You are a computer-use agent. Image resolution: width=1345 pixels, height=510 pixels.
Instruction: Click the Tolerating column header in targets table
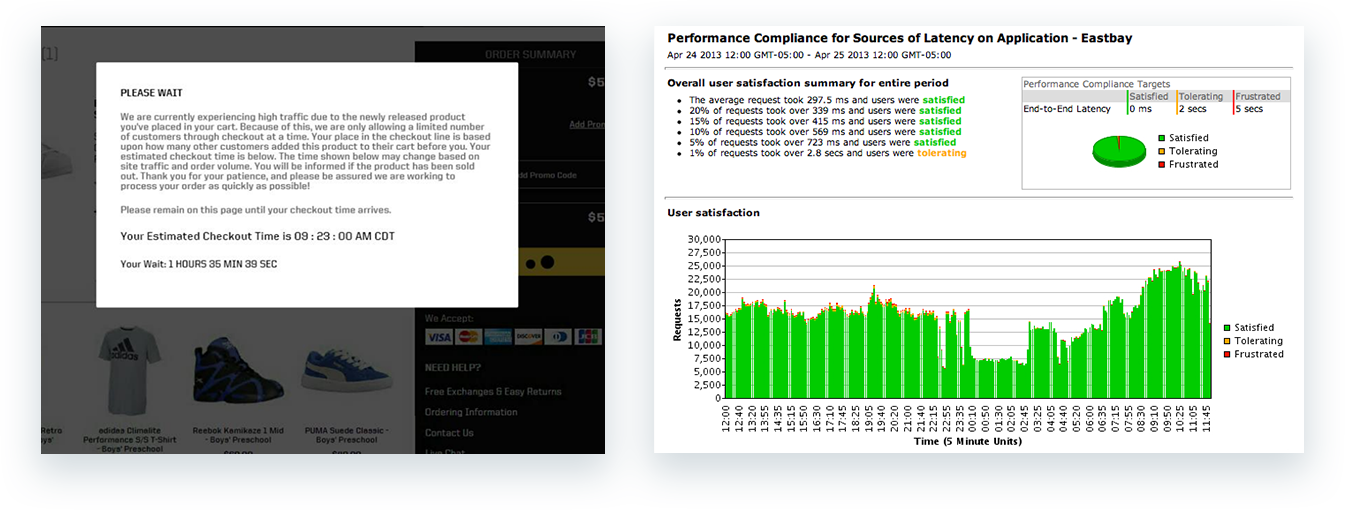[x=1203, y=97]
